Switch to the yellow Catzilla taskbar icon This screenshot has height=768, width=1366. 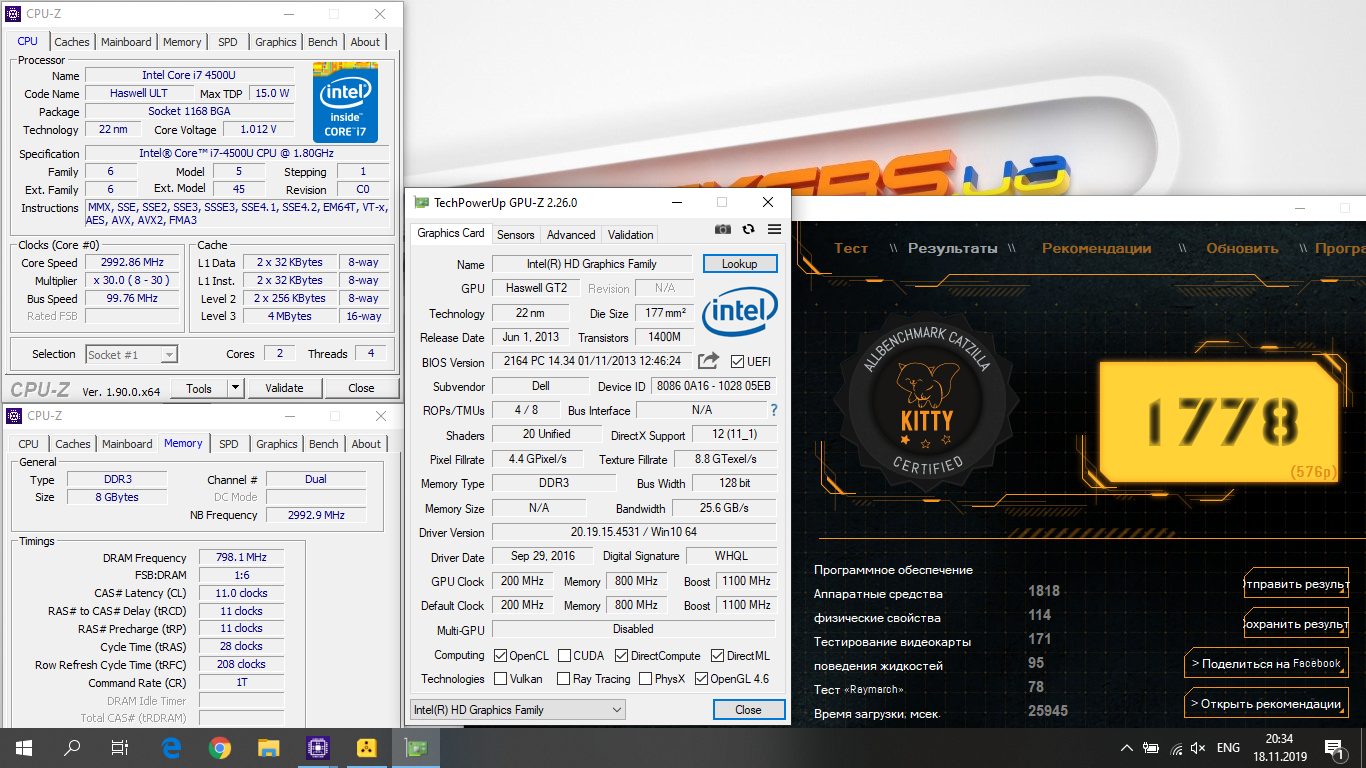[366, 747]
